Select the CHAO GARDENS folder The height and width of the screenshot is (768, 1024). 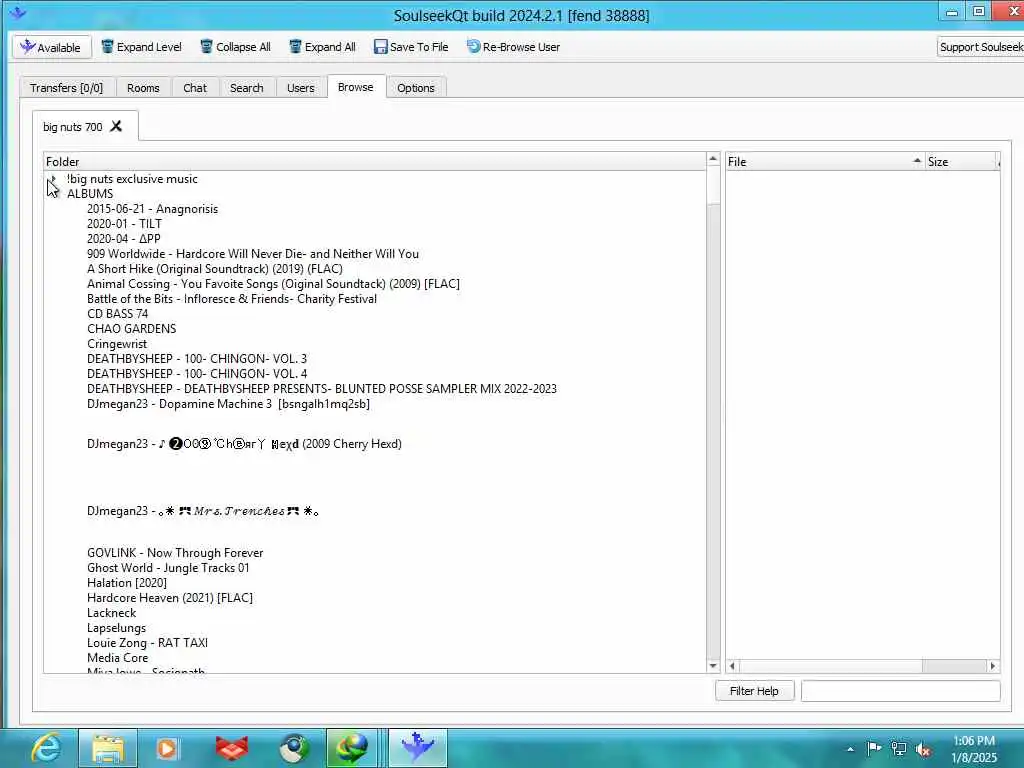pos(131,329)
